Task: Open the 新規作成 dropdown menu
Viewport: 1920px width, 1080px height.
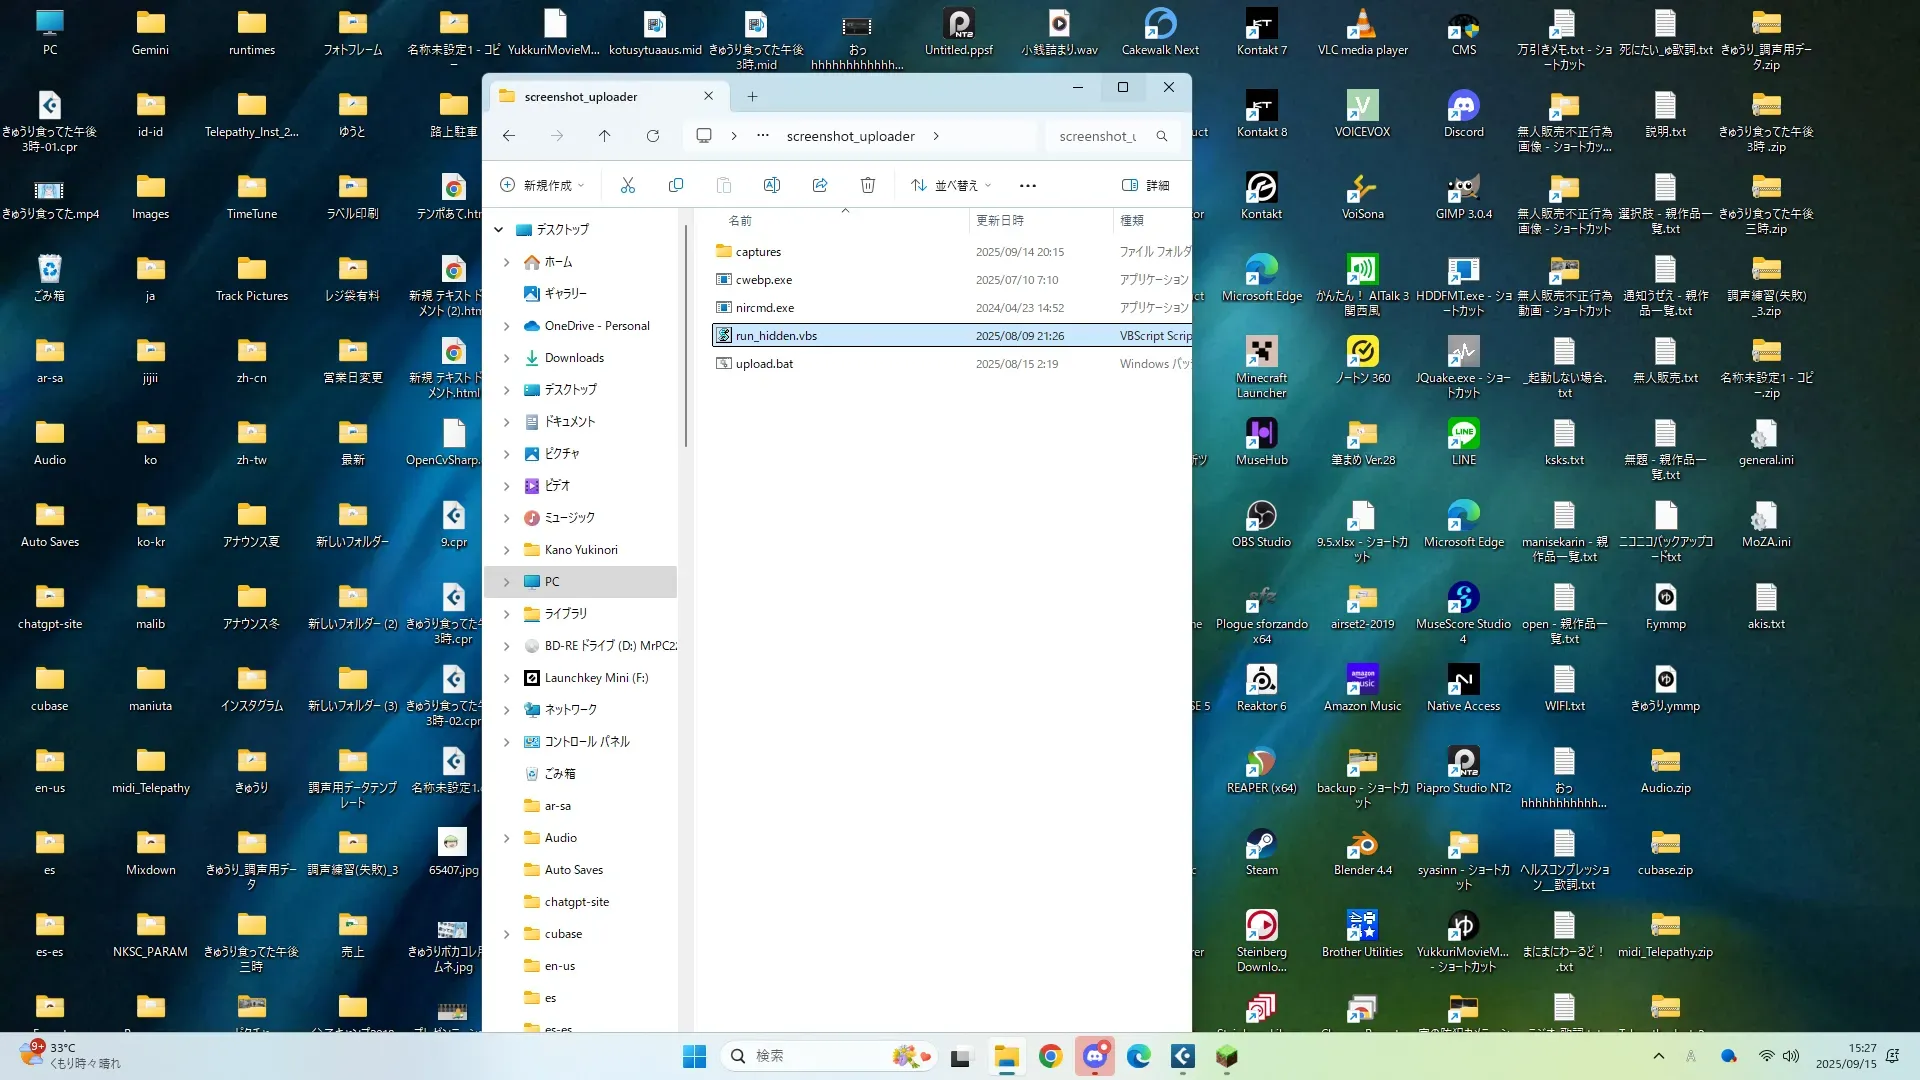Action: pos(542,185)
